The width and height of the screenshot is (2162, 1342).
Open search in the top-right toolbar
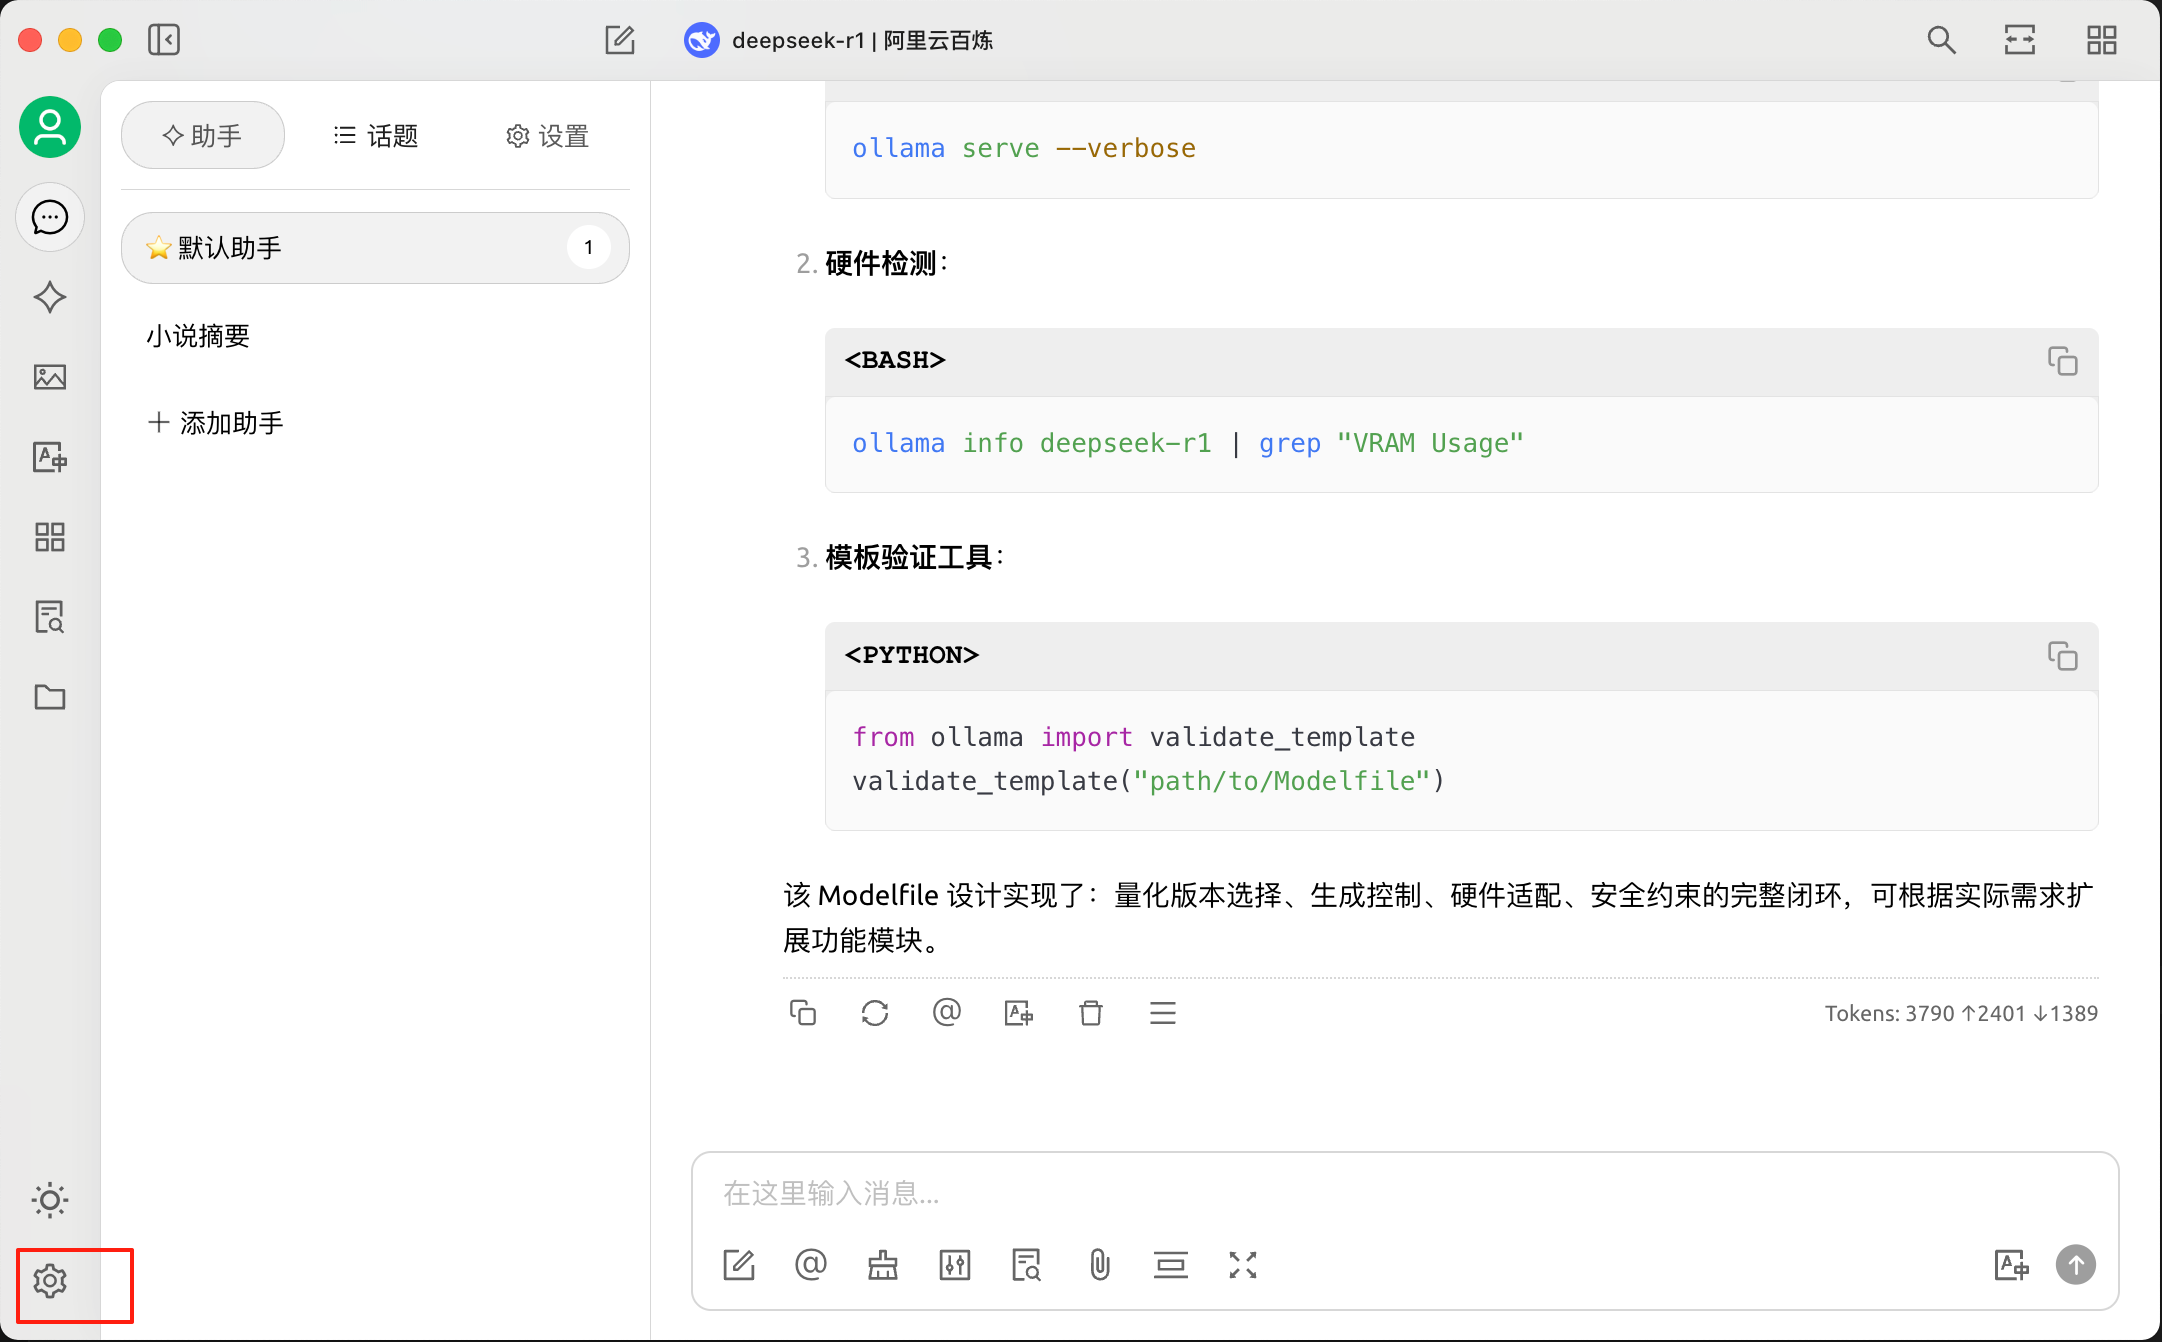pos(1941,40)
